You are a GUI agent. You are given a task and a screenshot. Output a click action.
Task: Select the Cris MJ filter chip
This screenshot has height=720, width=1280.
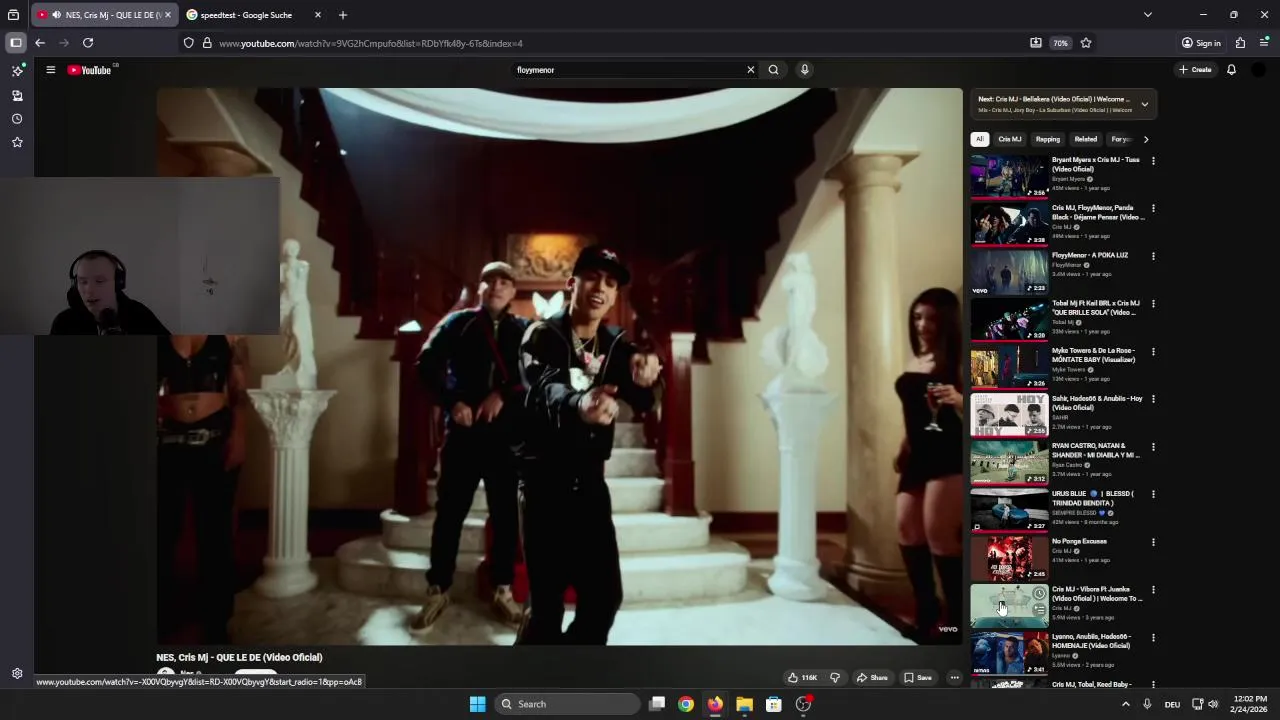tap(1010, 139)
